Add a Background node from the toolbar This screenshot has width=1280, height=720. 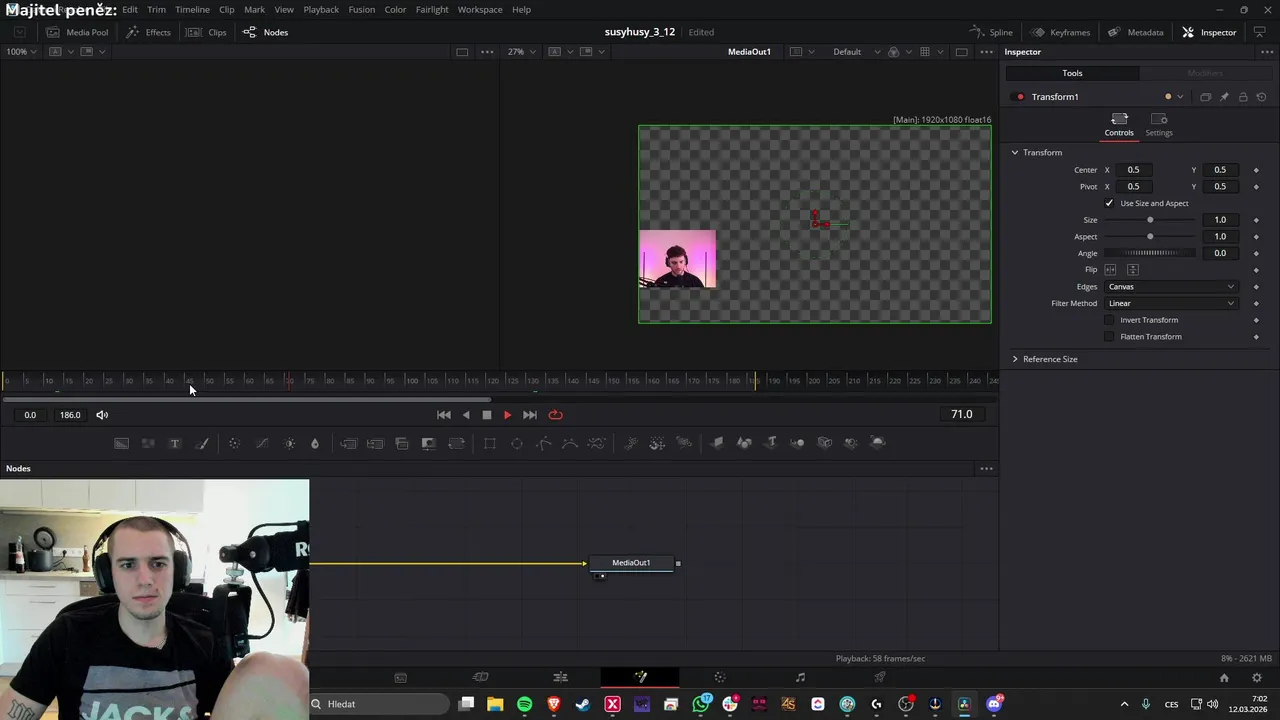coord(121,443)
